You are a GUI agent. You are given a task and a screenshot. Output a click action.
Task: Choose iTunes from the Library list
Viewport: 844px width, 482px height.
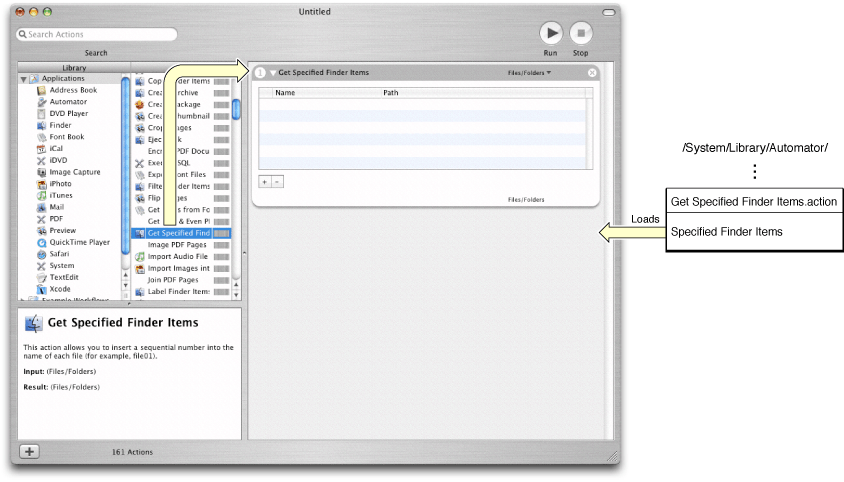(66, 195)
